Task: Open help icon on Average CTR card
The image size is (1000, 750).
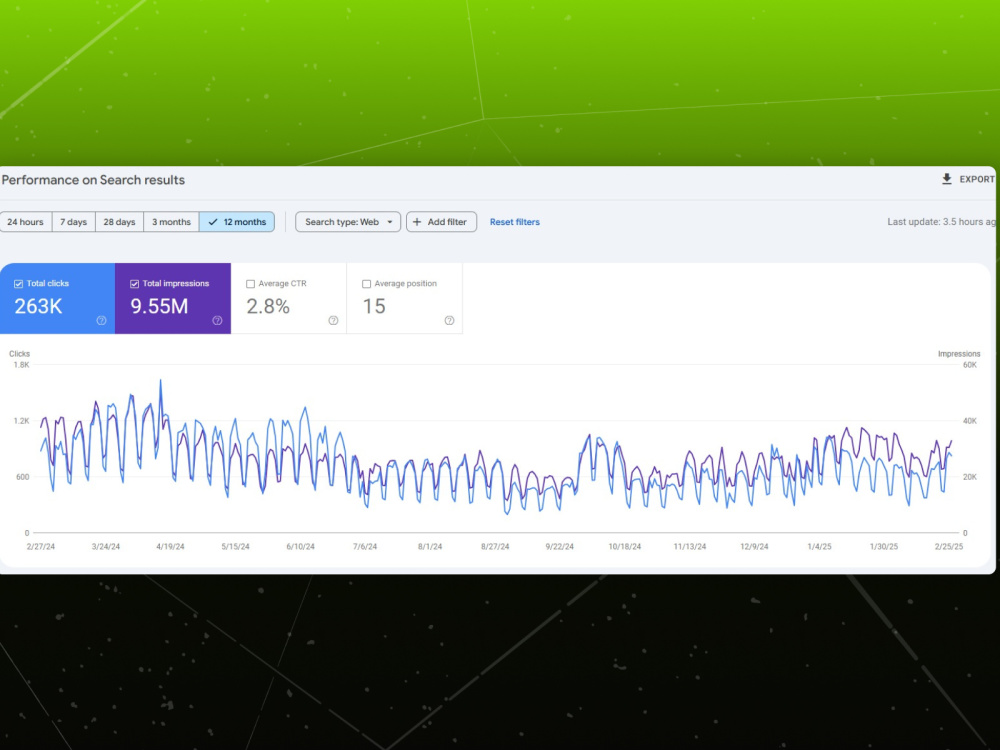Action: [x=333, y=321]
